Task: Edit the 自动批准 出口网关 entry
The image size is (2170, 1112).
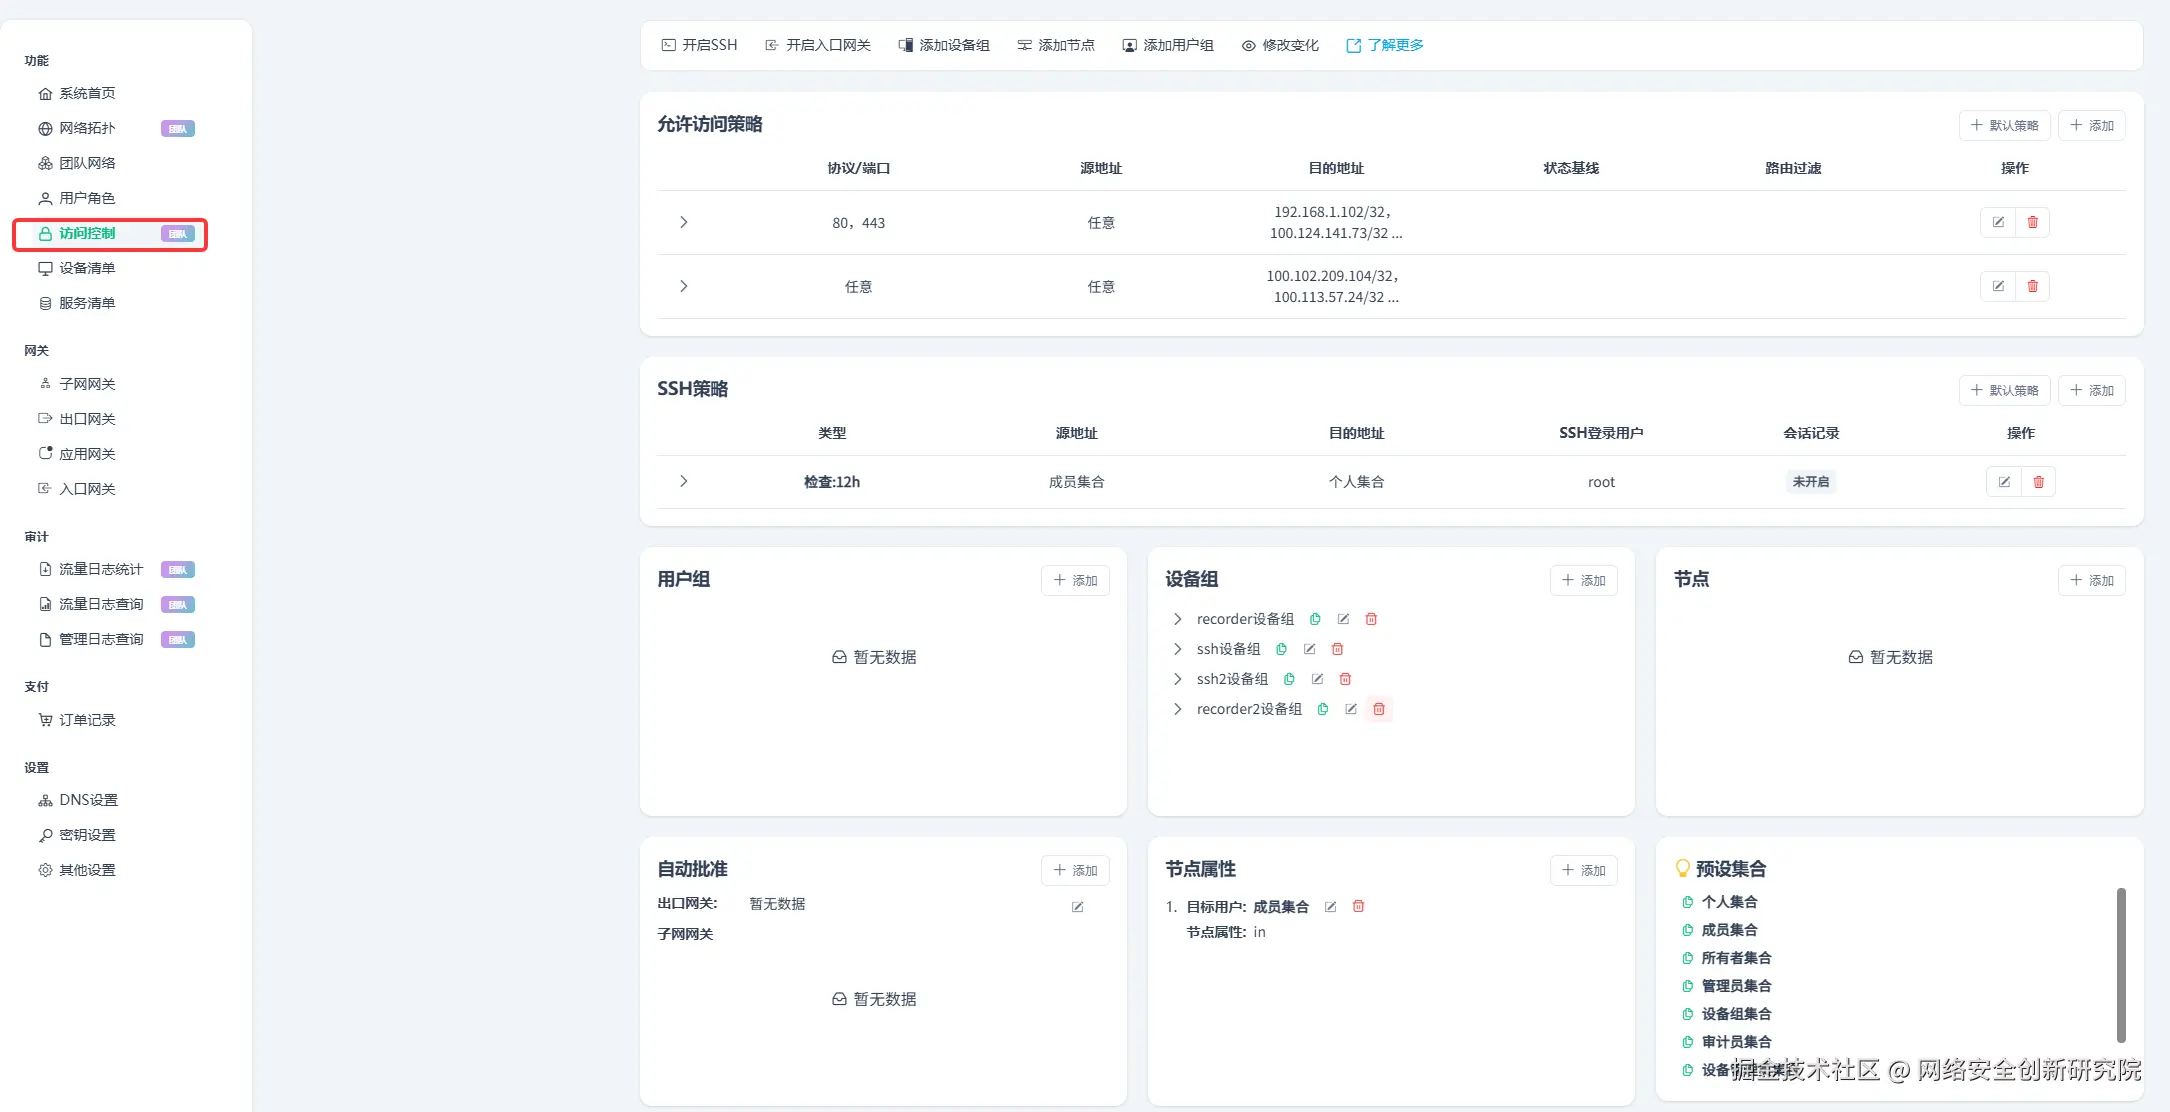Action: tap(1077, 907)
